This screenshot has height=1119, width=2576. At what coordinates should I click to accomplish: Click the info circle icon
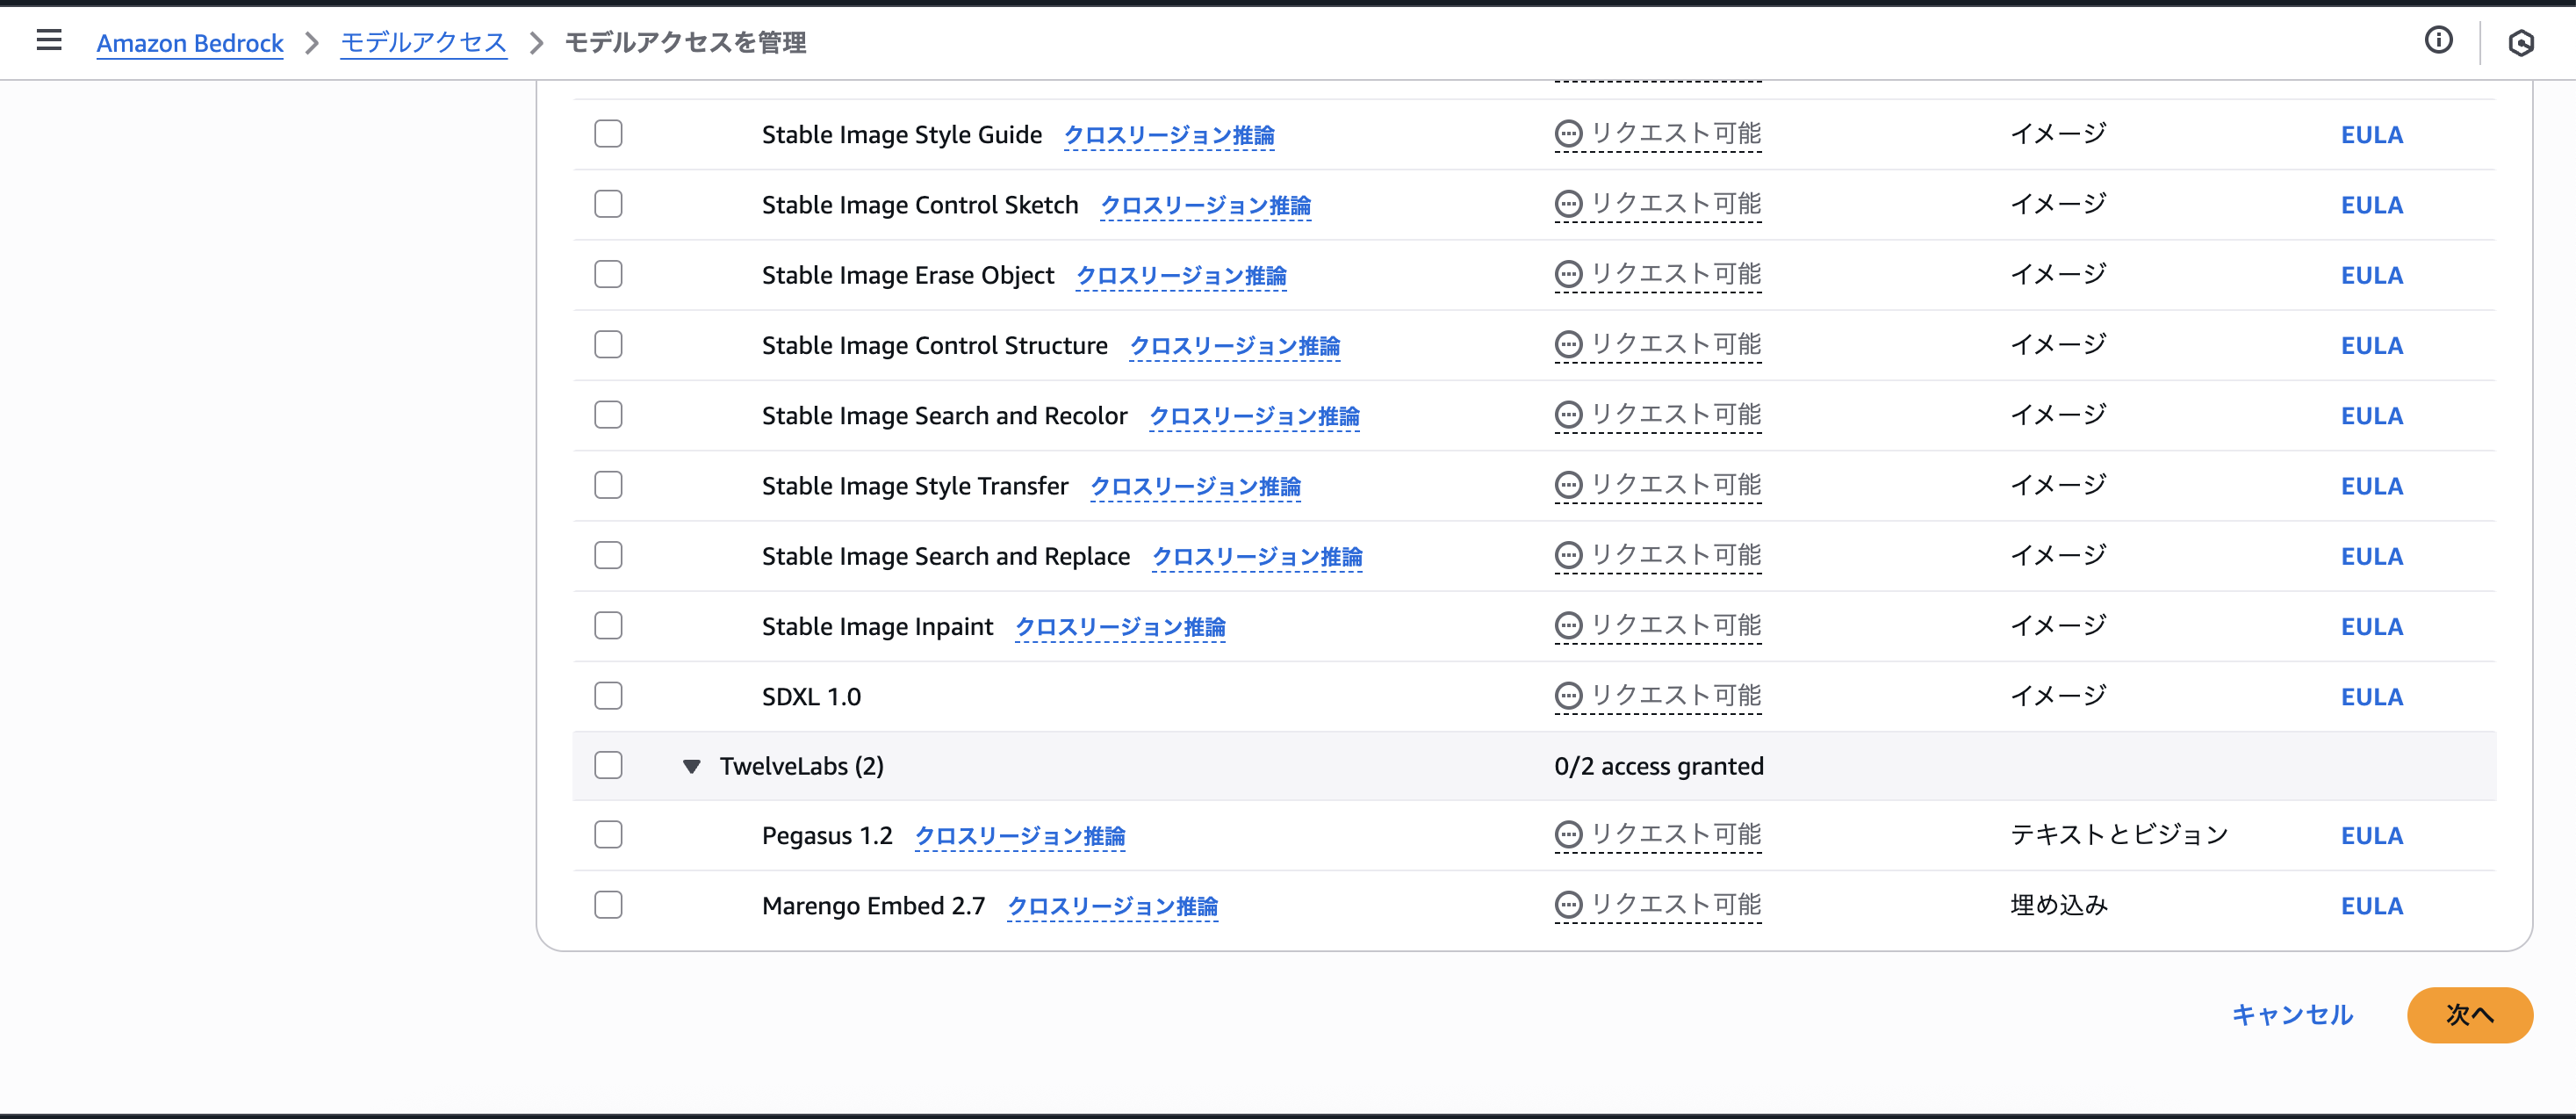tap(2438, 41)
